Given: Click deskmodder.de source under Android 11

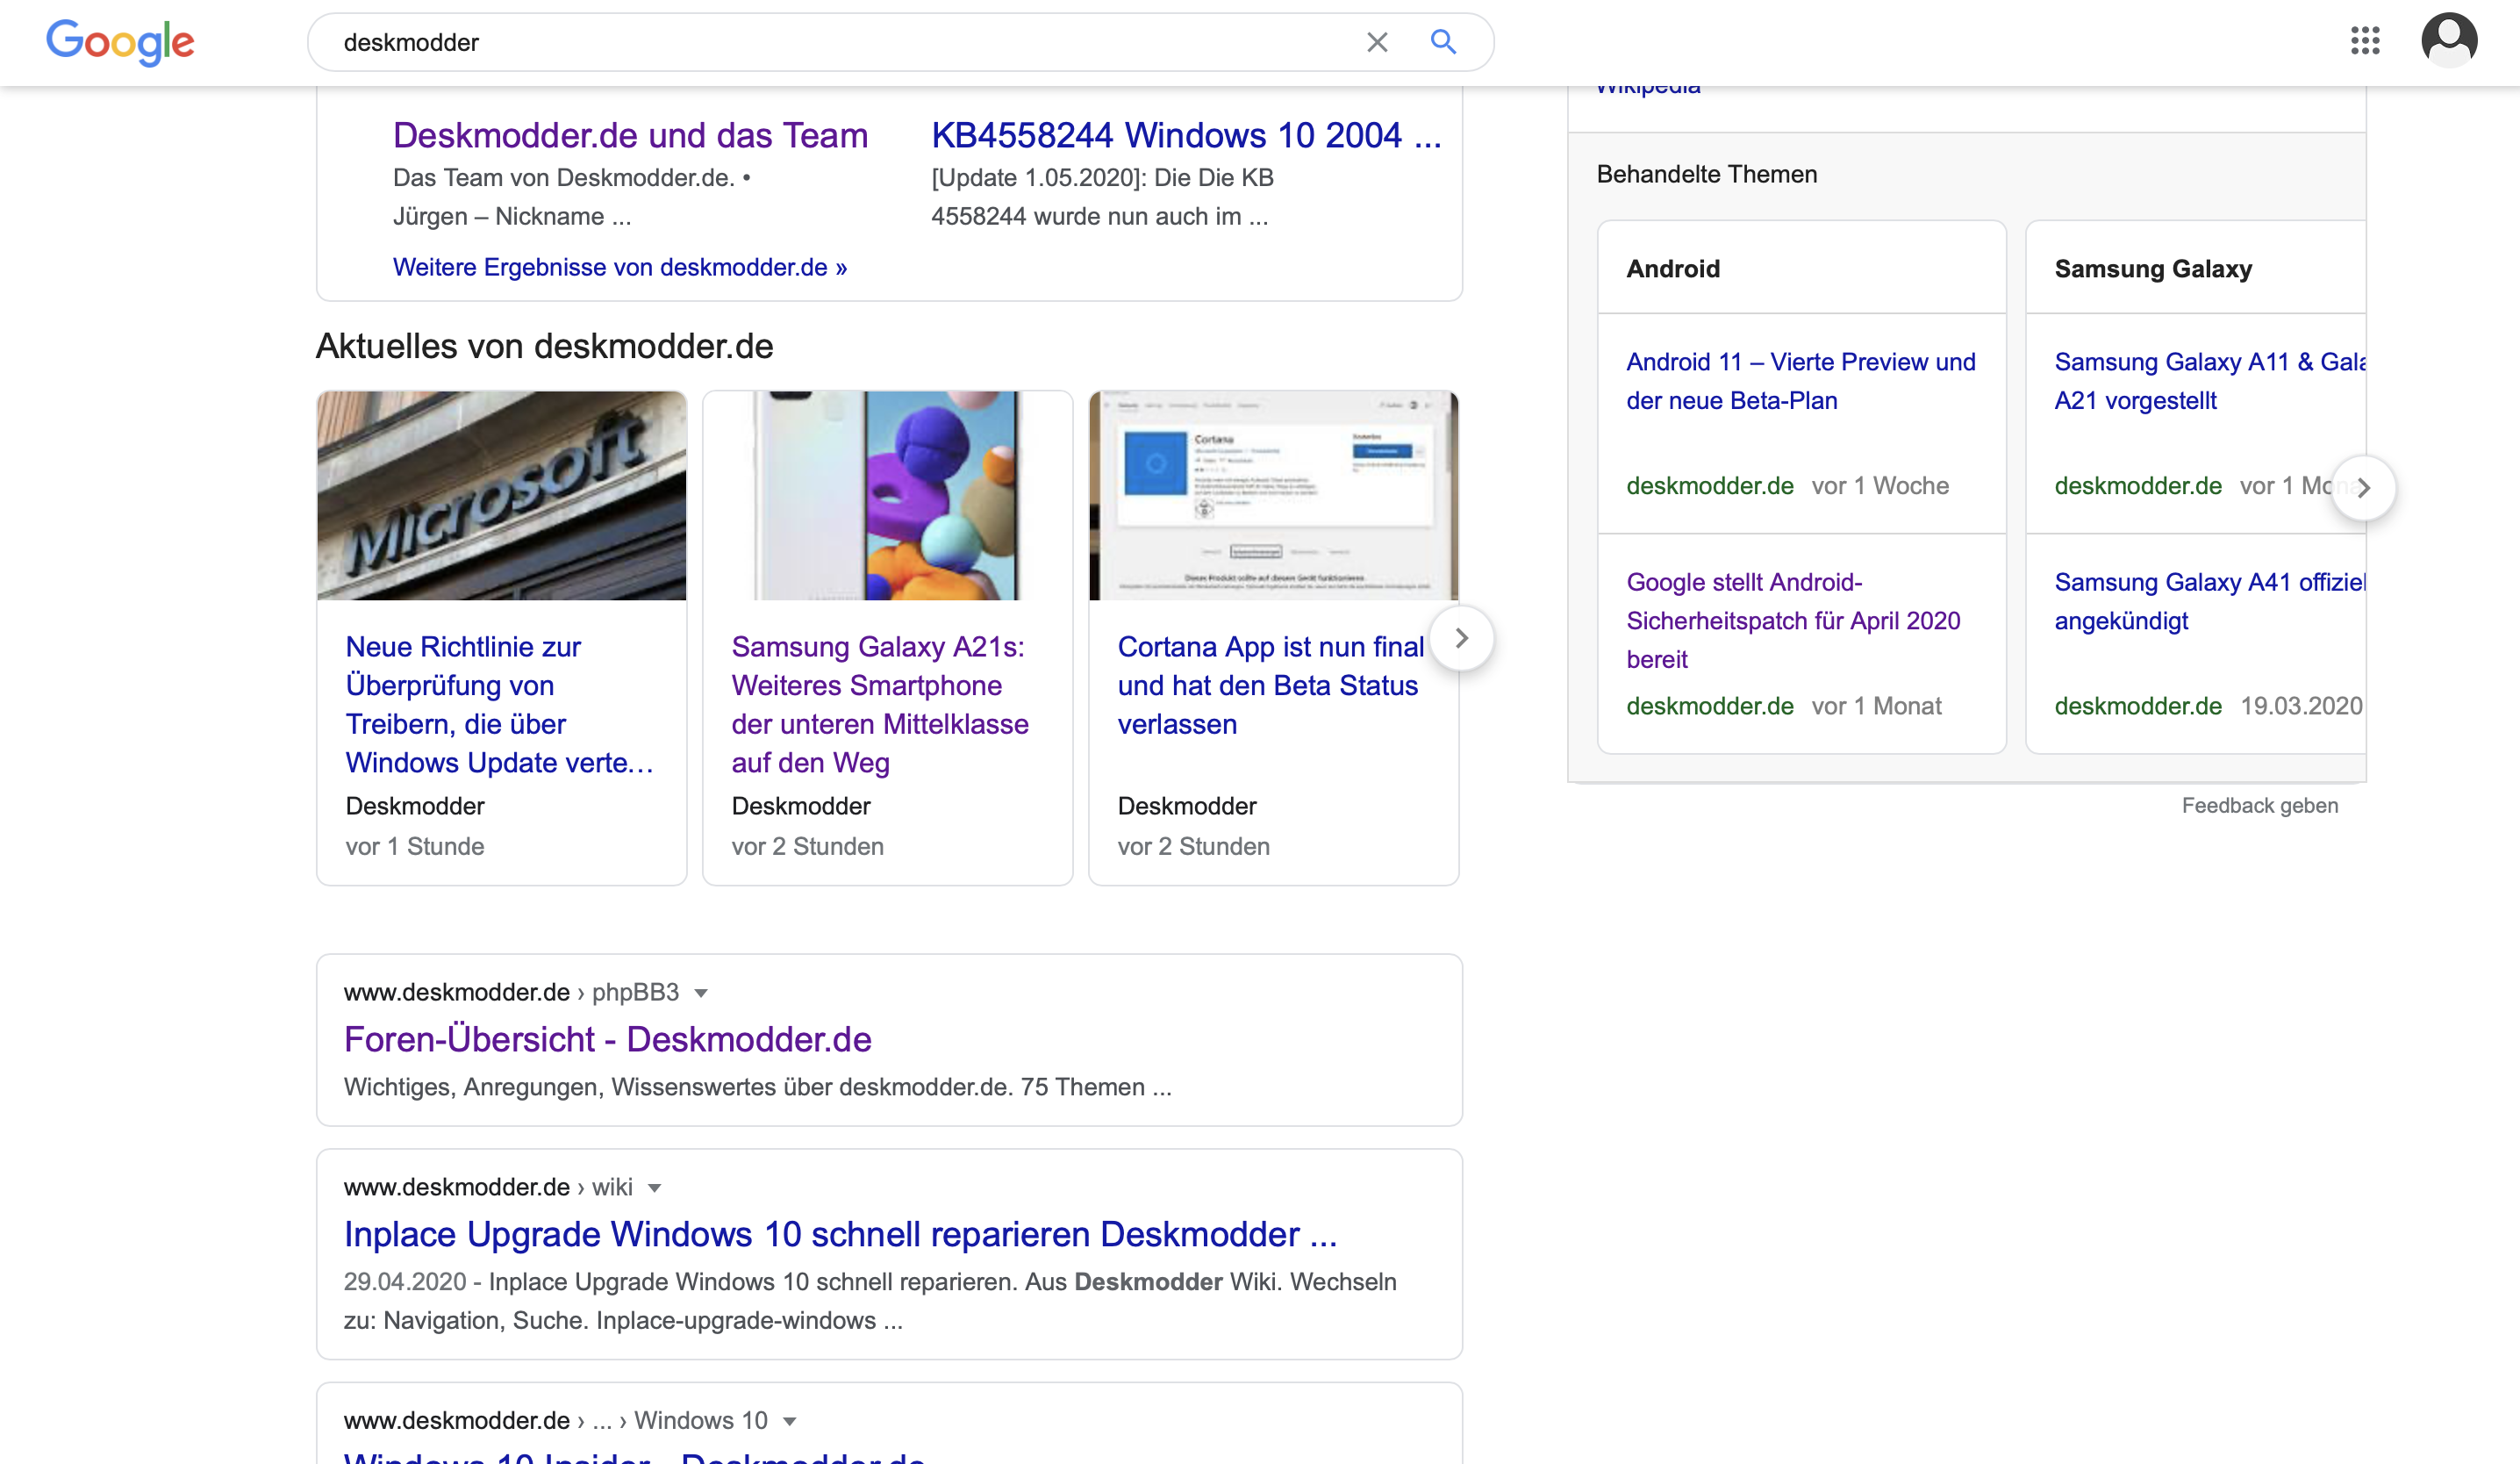Looking at the screenshot, I should coord(1710,486).
